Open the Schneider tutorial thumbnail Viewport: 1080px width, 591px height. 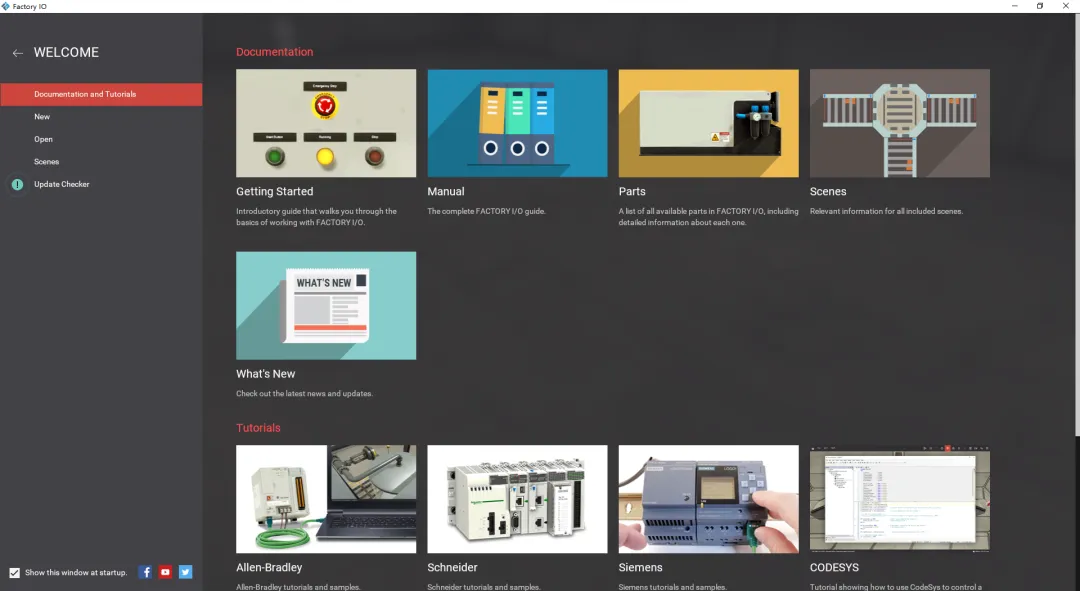tap(517, 499)
